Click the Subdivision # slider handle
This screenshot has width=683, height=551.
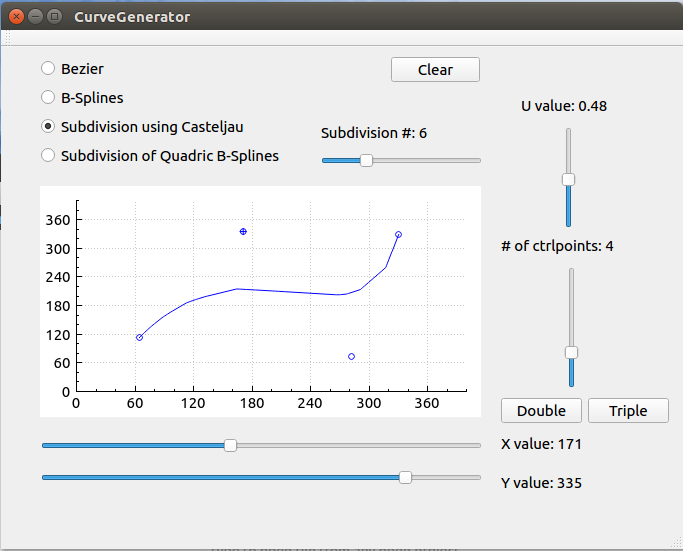(x=366, y=160)
